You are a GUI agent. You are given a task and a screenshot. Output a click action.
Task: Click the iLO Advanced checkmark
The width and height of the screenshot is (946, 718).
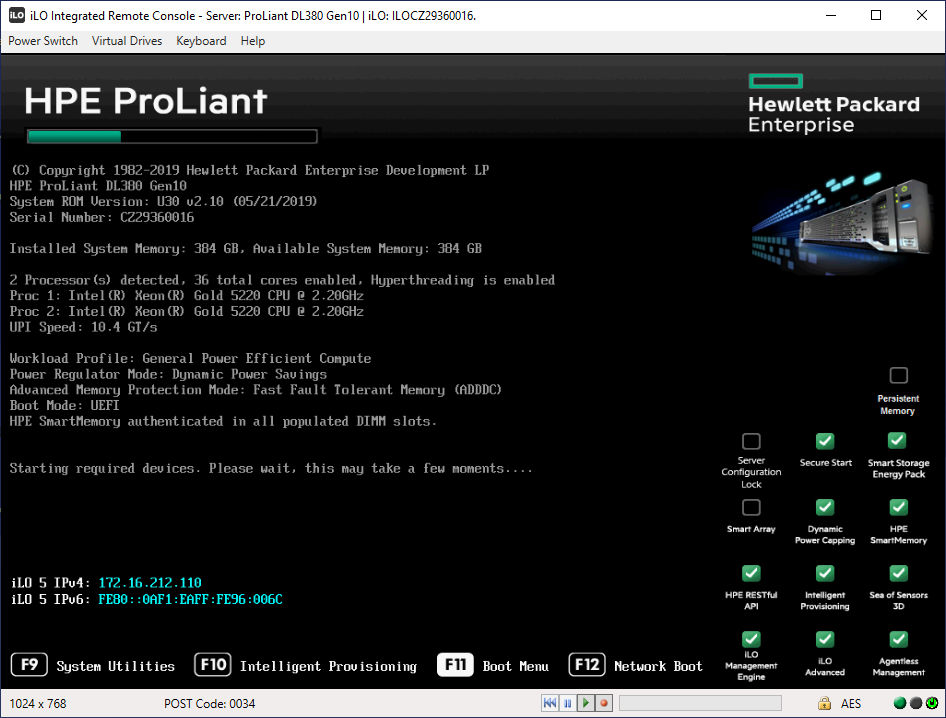[825, 639]
